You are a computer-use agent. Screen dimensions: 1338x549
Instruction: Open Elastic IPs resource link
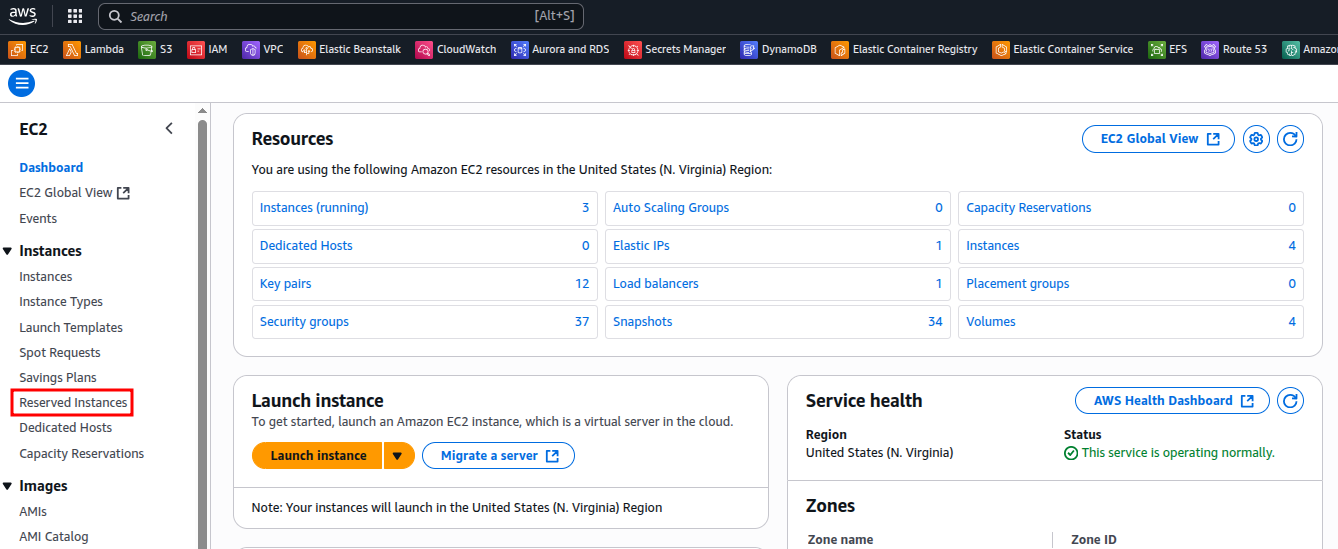[x=641, y=246]
